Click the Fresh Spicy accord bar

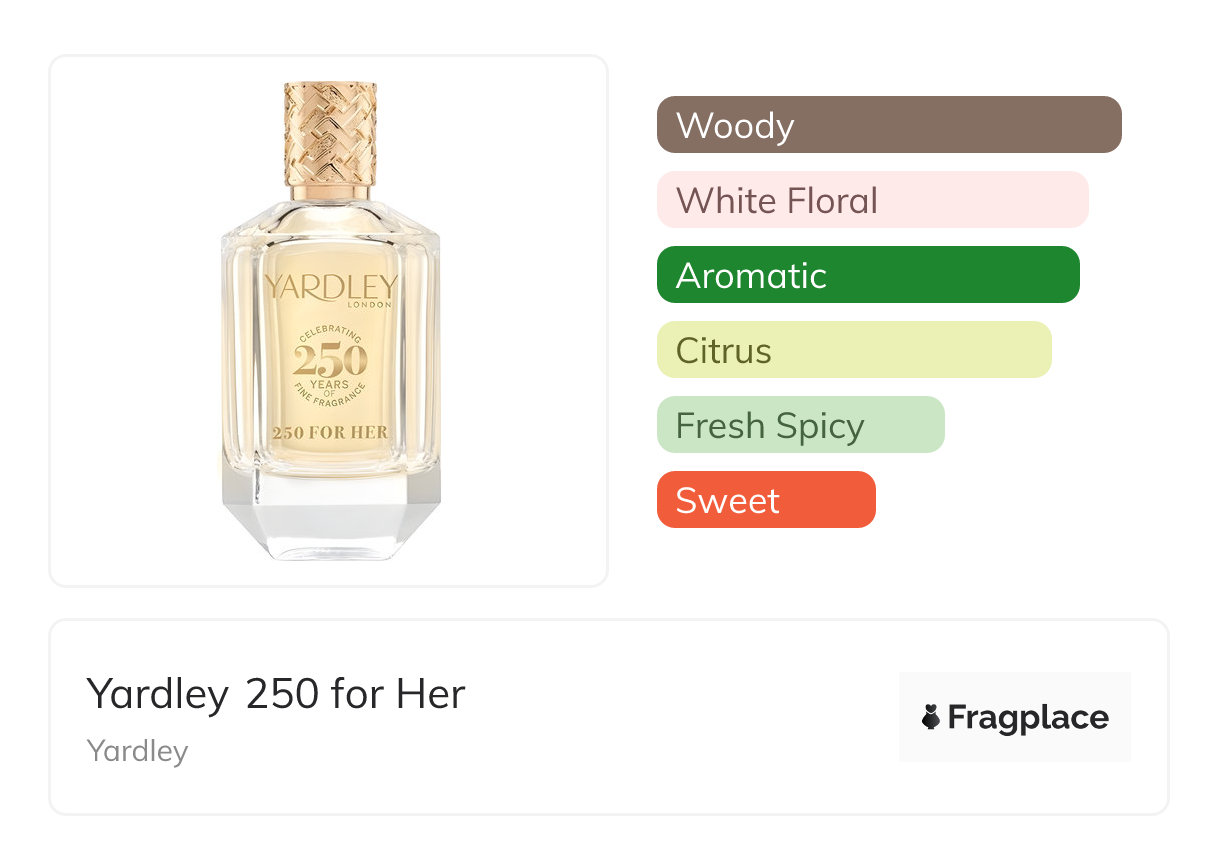(800, 425)
